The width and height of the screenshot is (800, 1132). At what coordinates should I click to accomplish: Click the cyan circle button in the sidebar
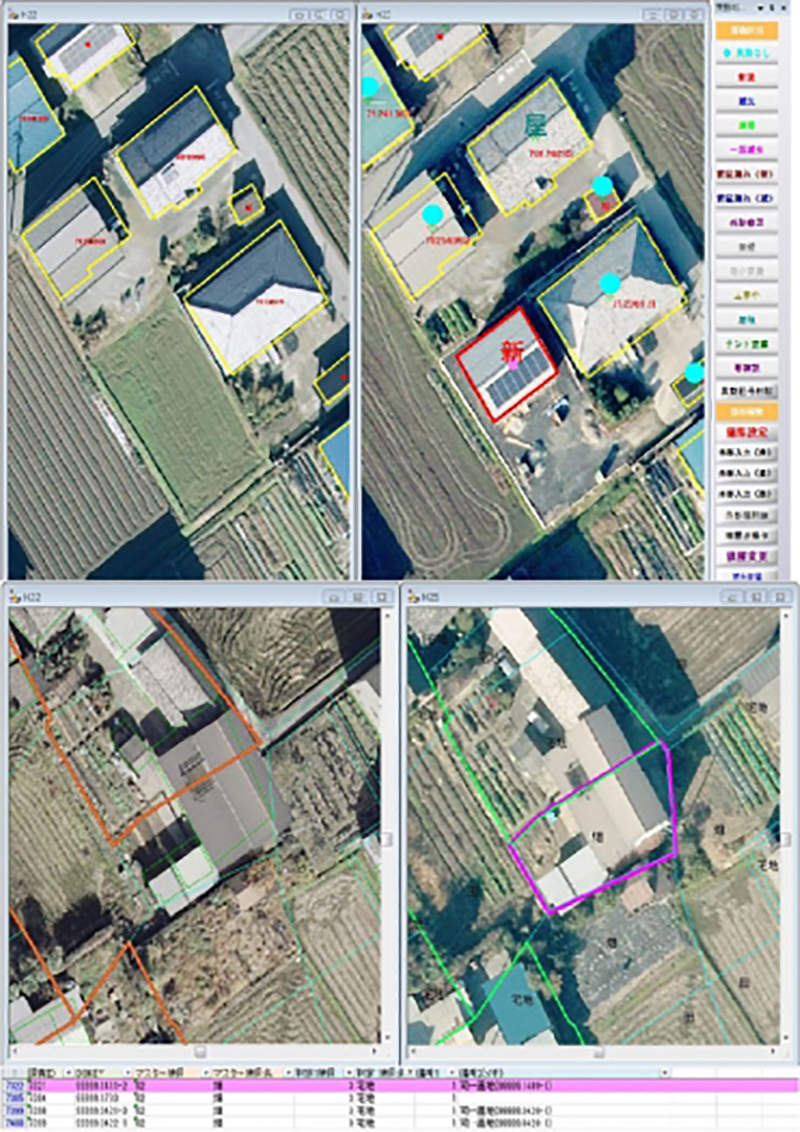point(746,54)
